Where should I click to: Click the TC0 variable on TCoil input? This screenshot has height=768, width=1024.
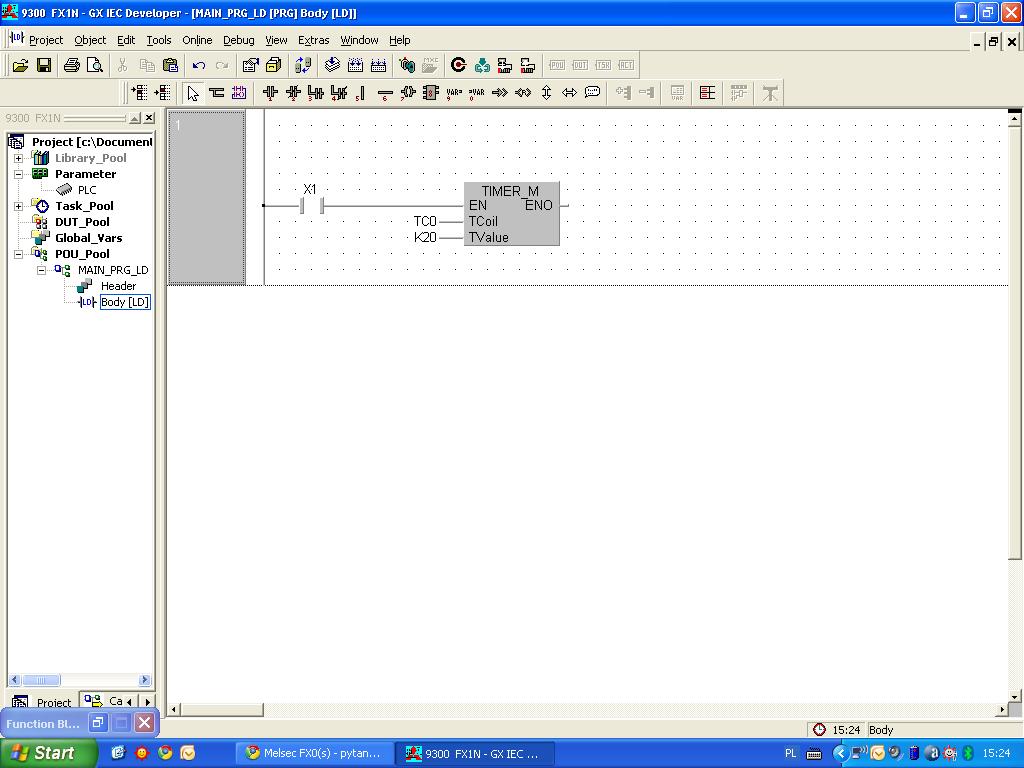click(424, 221)
